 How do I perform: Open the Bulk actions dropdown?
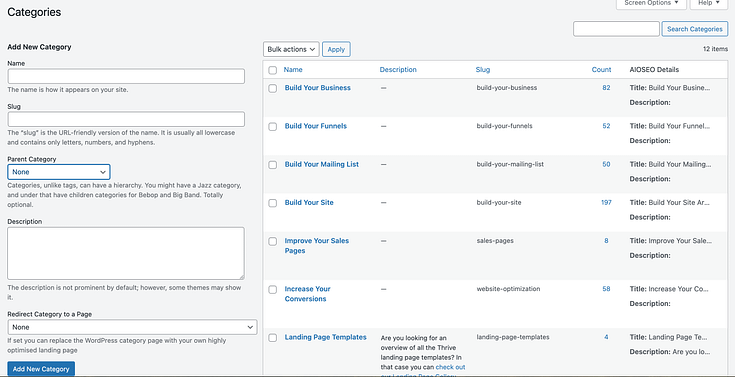pos(291,49)
